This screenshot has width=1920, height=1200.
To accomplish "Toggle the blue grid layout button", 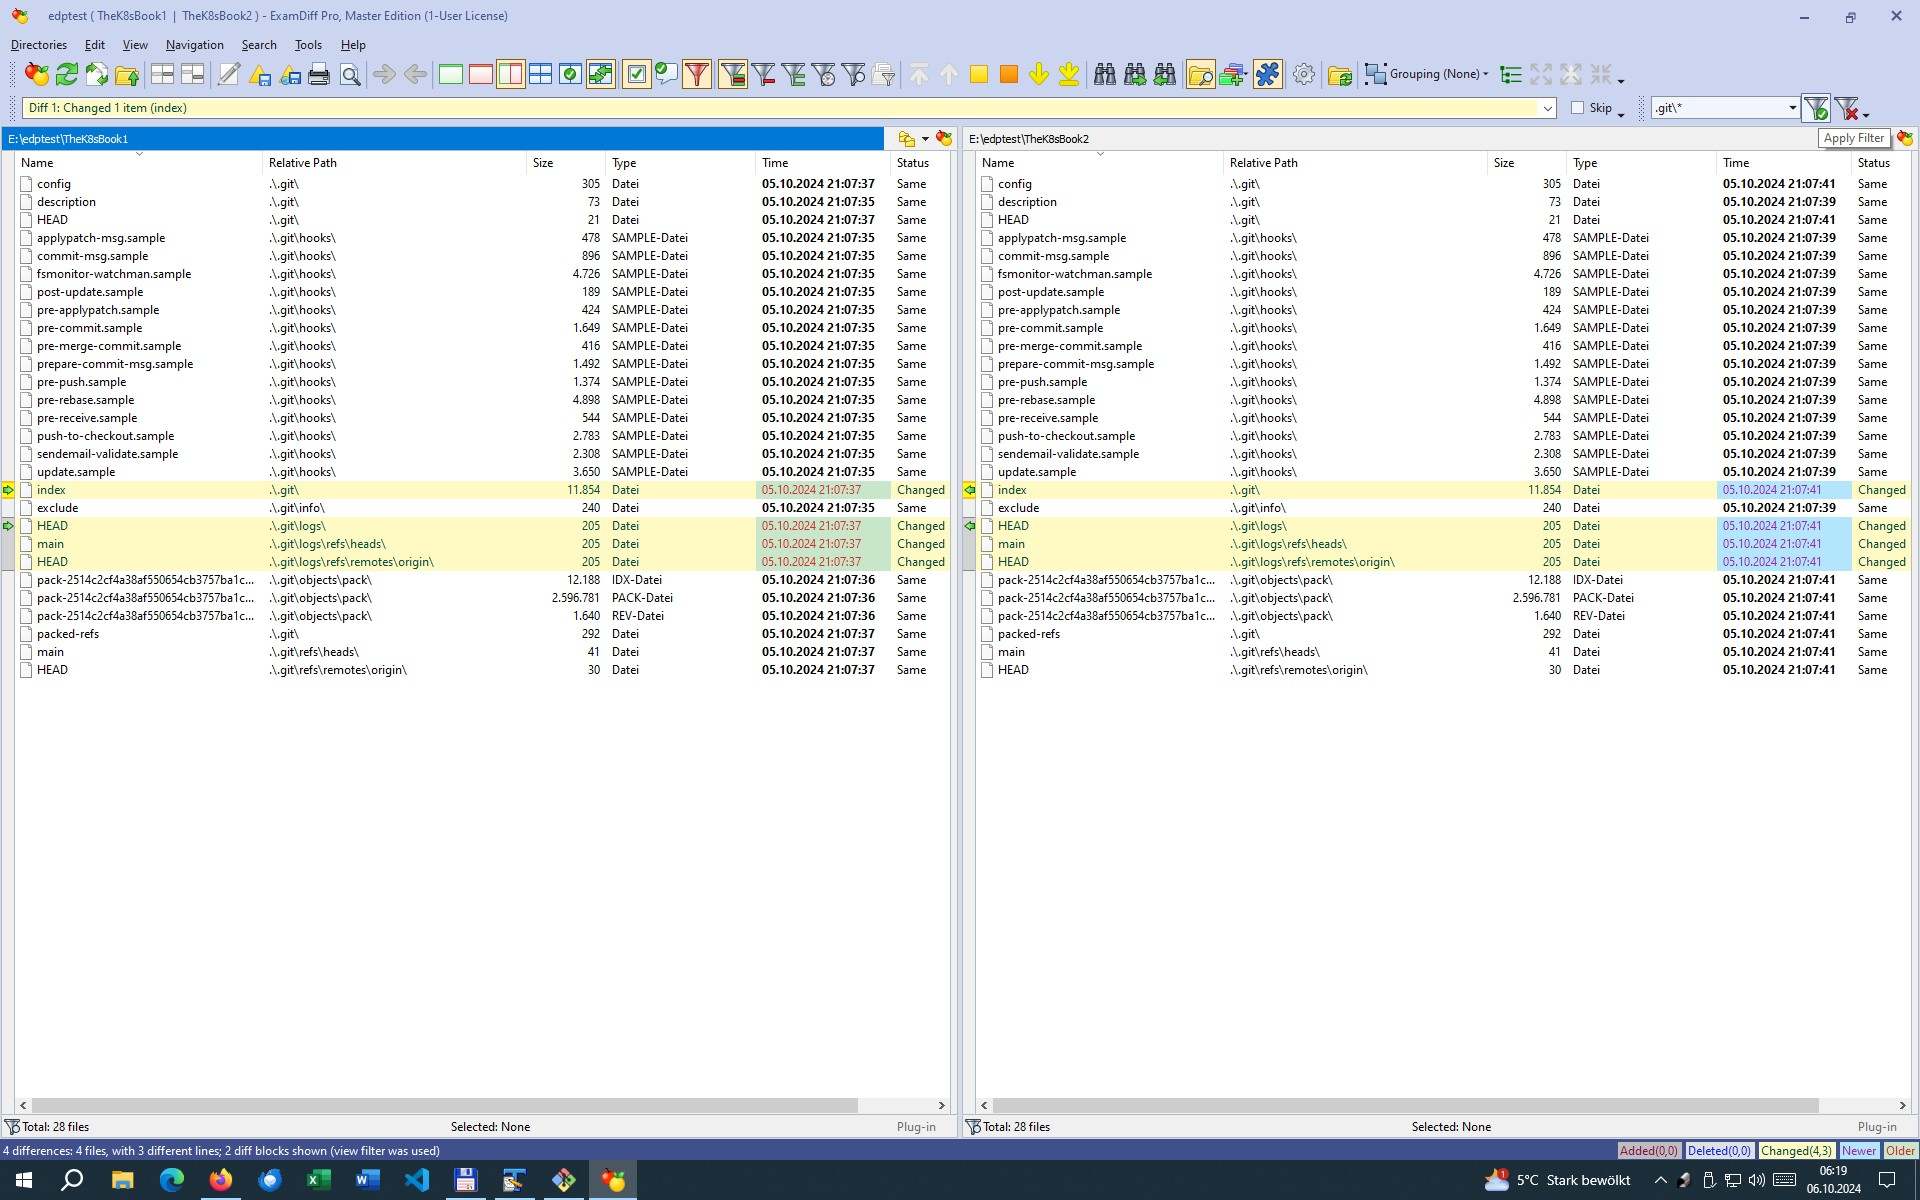I will pyautogui.click(x=541, y=74).
